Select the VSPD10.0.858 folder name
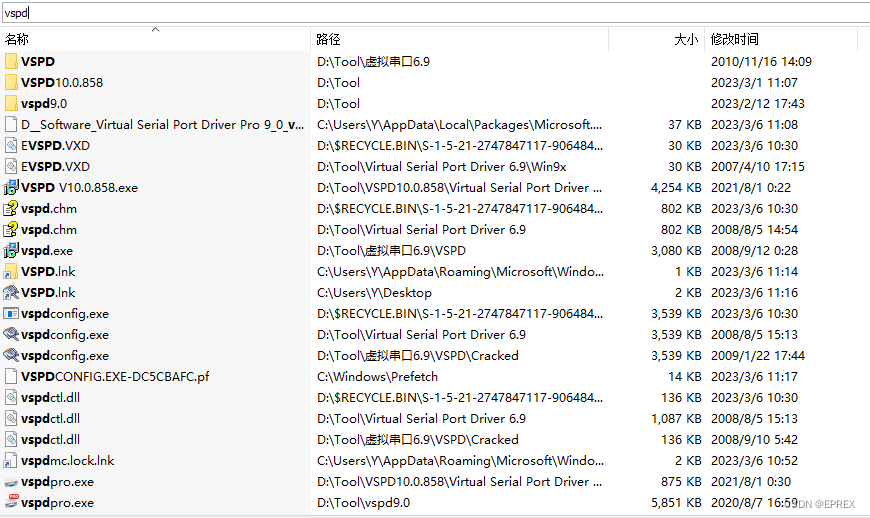The height and width of the screenshot is (518, 870). [x=62, y=83]
